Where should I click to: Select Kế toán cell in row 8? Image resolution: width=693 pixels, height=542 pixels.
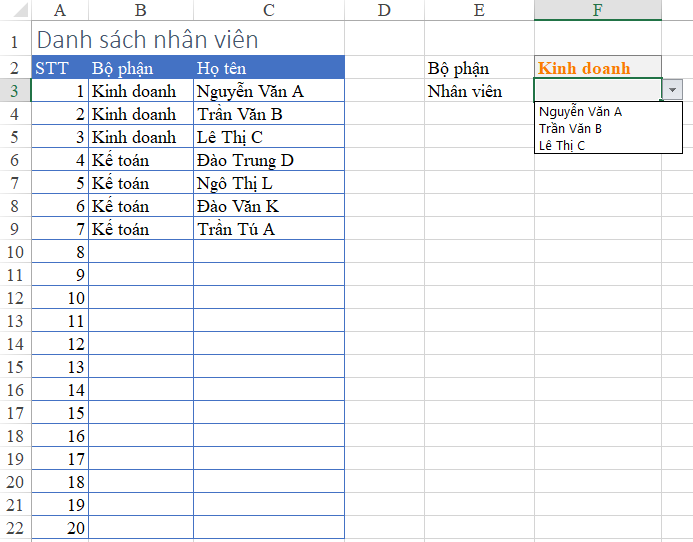[141, 206]
